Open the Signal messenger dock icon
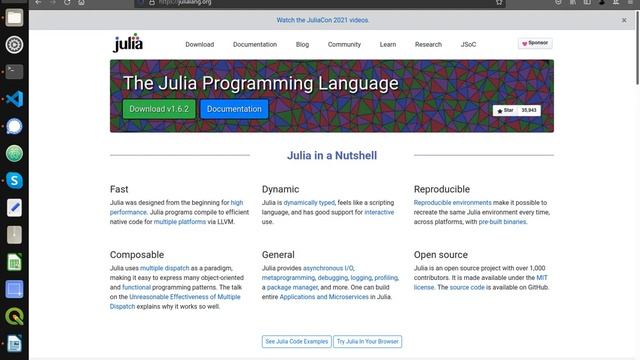 point(14,126)
